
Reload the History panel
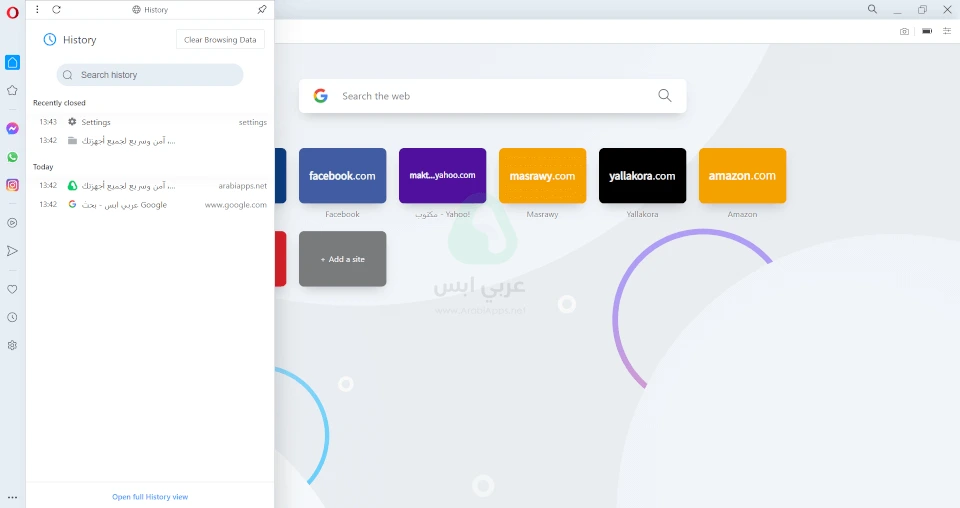click(x=56, y=9)
